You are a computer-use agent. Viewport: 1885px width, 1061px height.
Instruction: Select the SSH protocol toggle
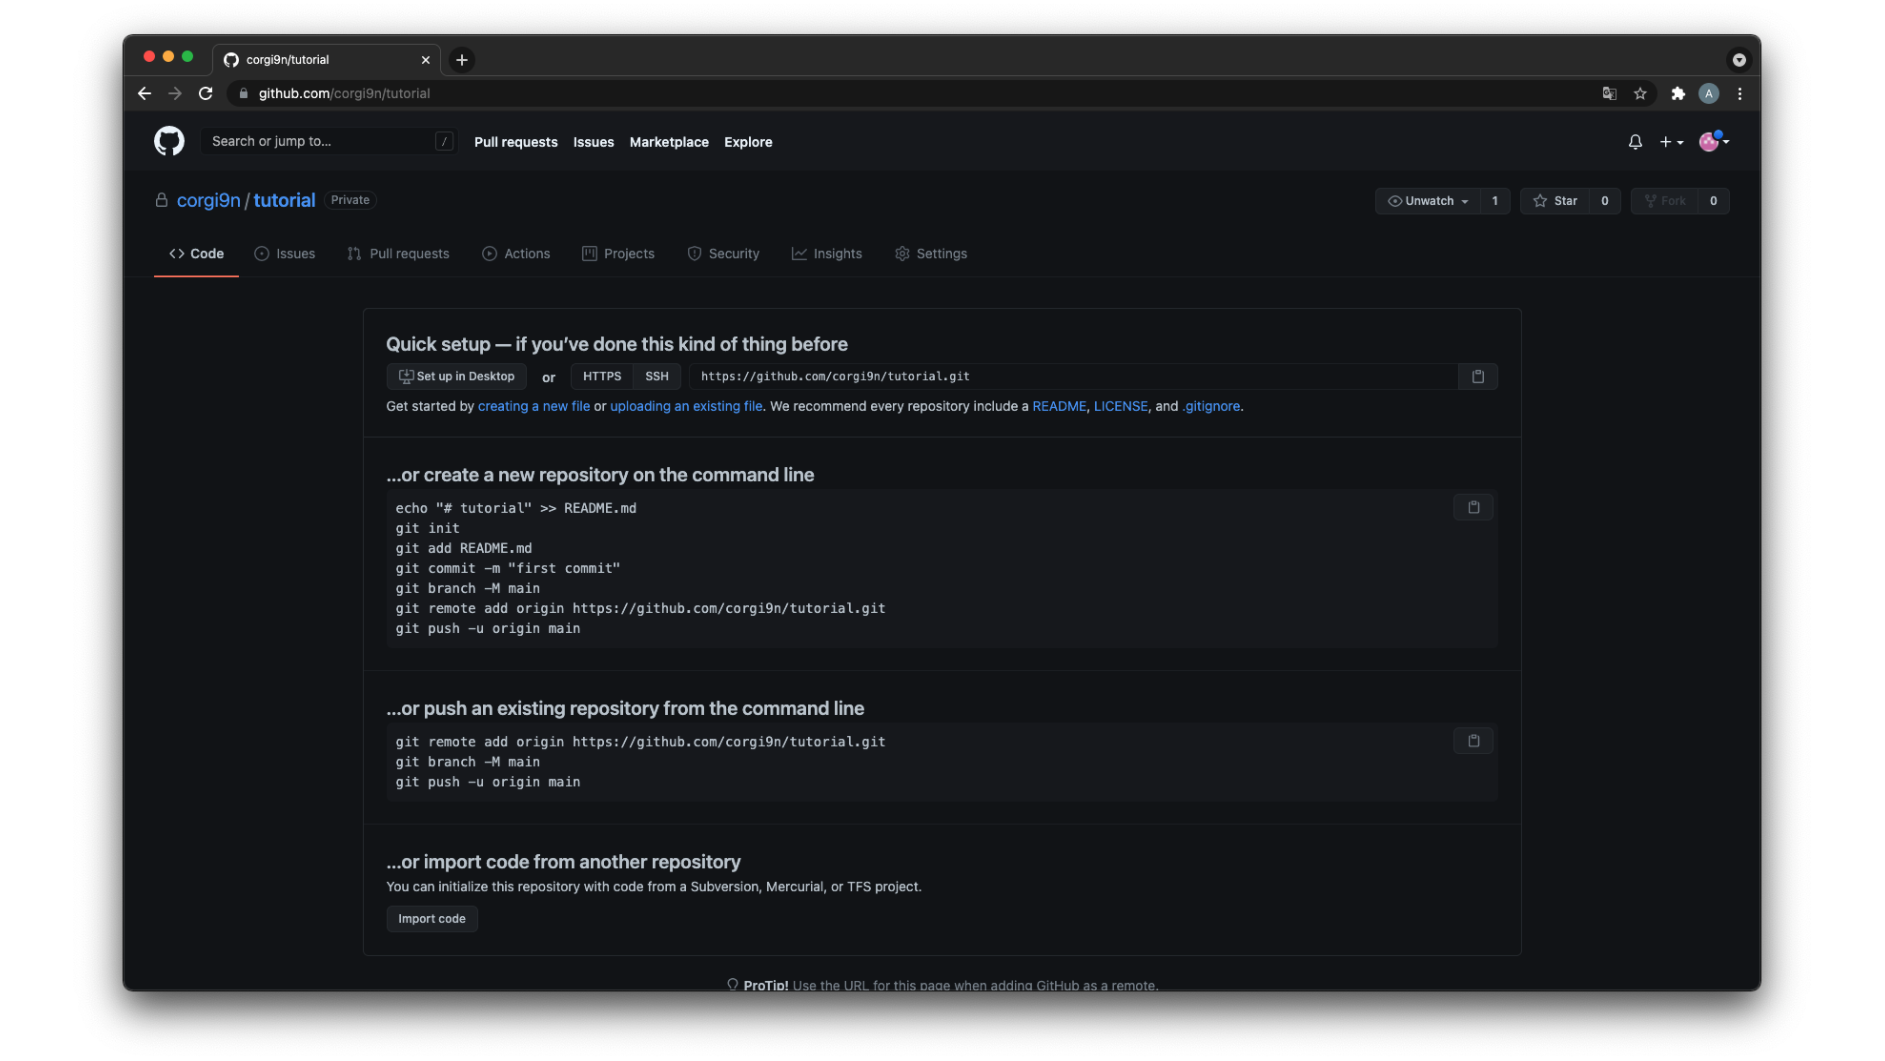(x=657, y=376)
